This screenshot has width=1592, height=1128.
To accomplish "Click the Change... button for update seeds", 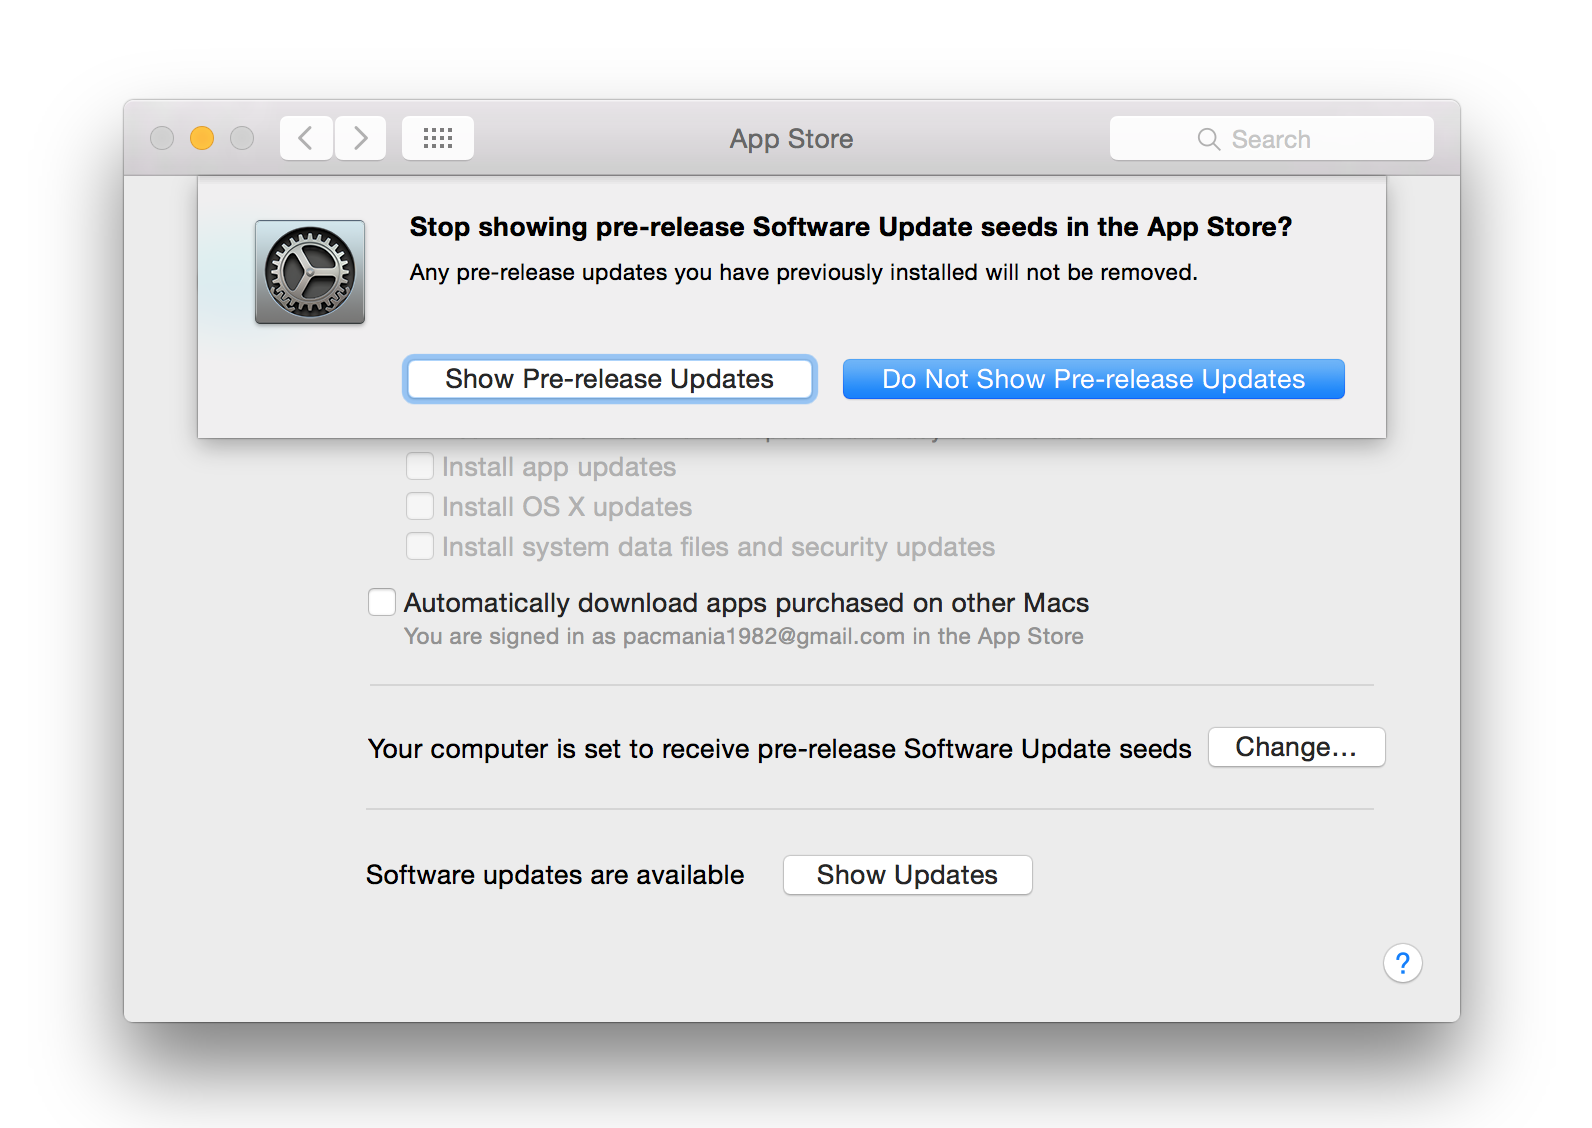I will [1296, 747].
